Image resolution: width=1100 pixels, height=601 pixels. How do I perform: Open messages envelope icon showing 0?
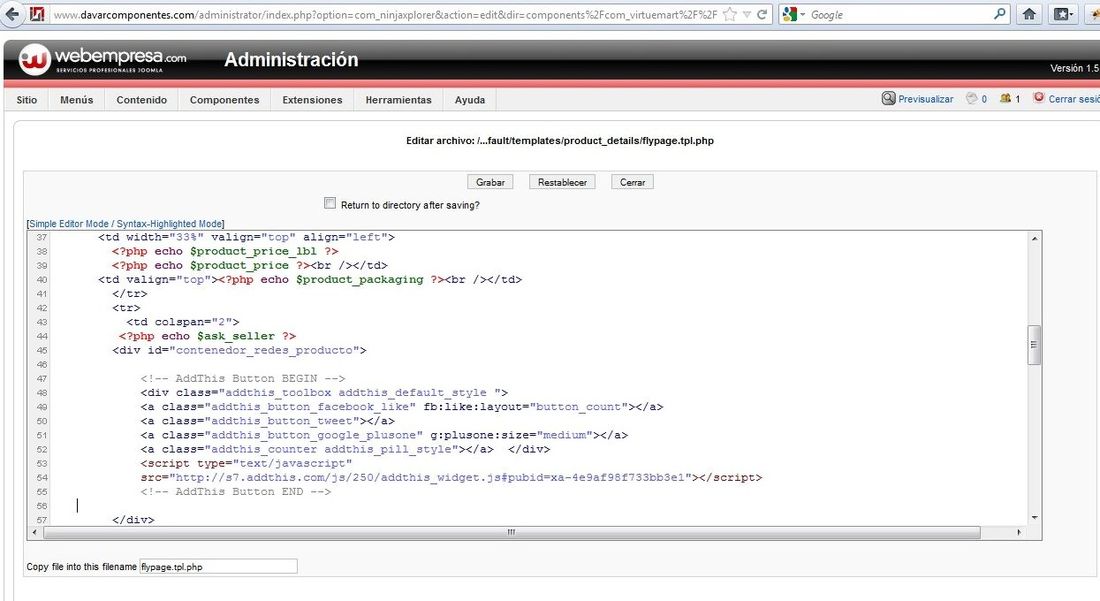coord(972,99)
